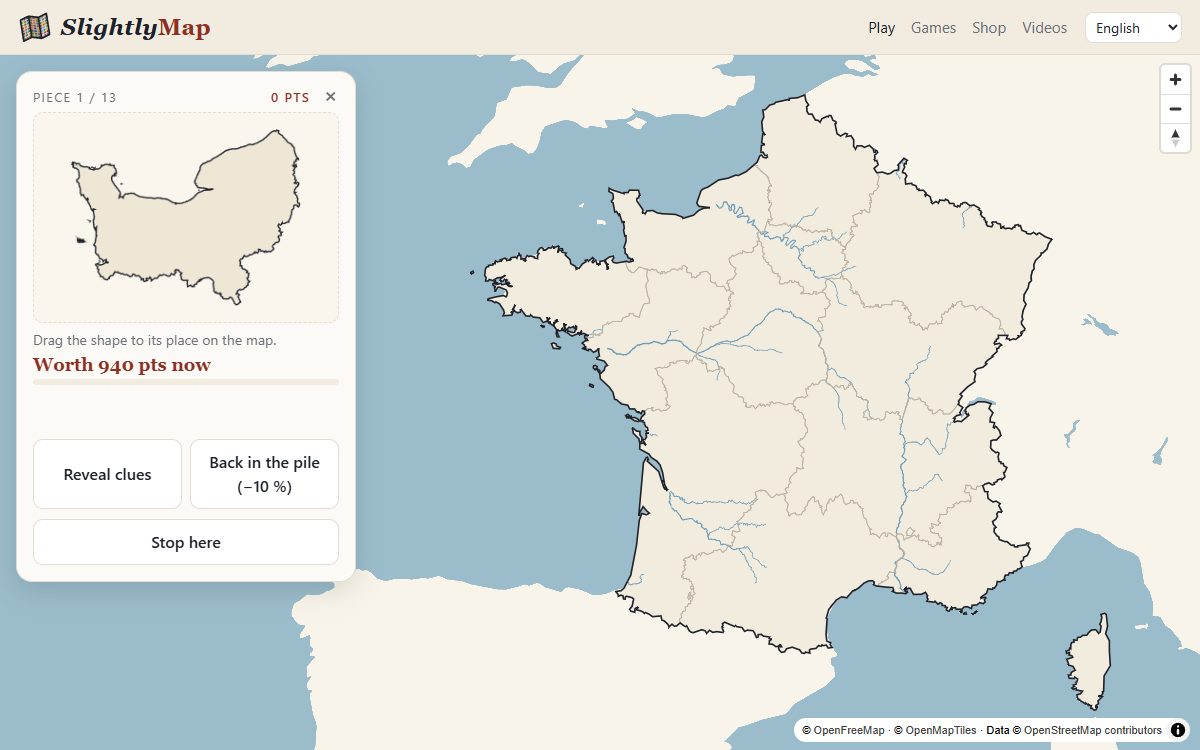Zoom in with the plus map control
The height and width of the screenshot is (750, 1200).
coord(1175,80)
